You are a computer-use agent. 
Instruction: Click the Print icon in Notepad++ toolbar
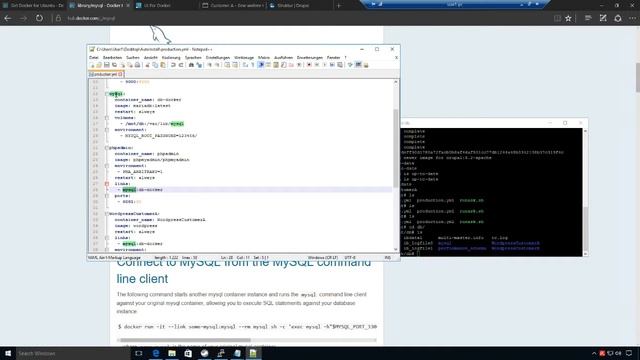(138, 65)
